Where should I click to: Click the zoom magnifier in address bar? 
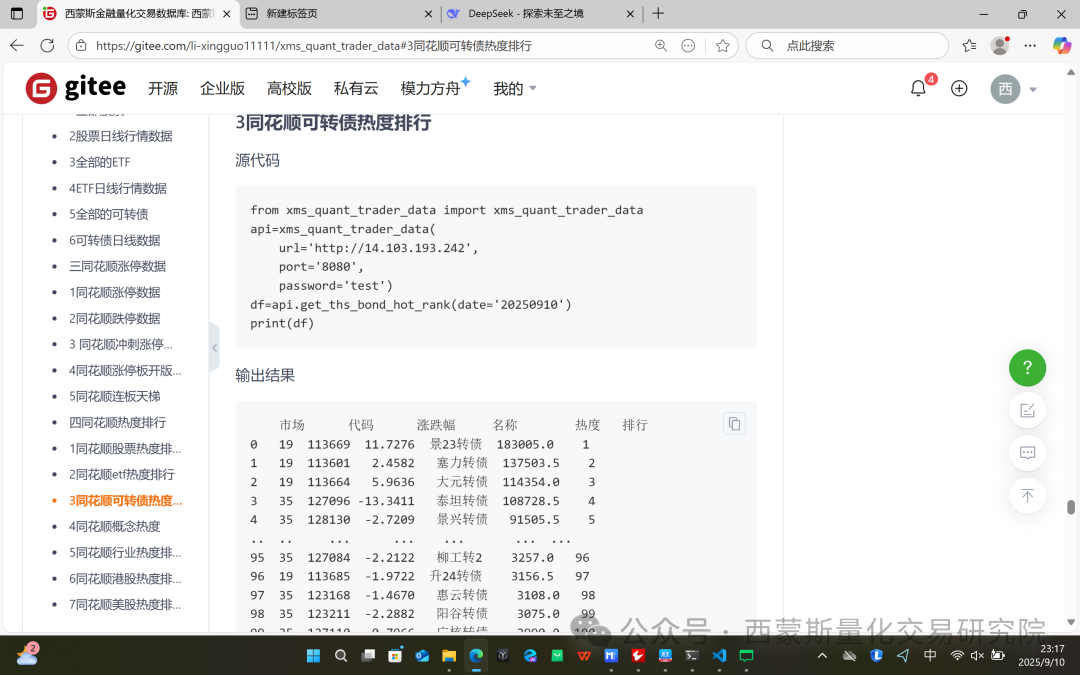pyautogui.click(x=661, y=45)
